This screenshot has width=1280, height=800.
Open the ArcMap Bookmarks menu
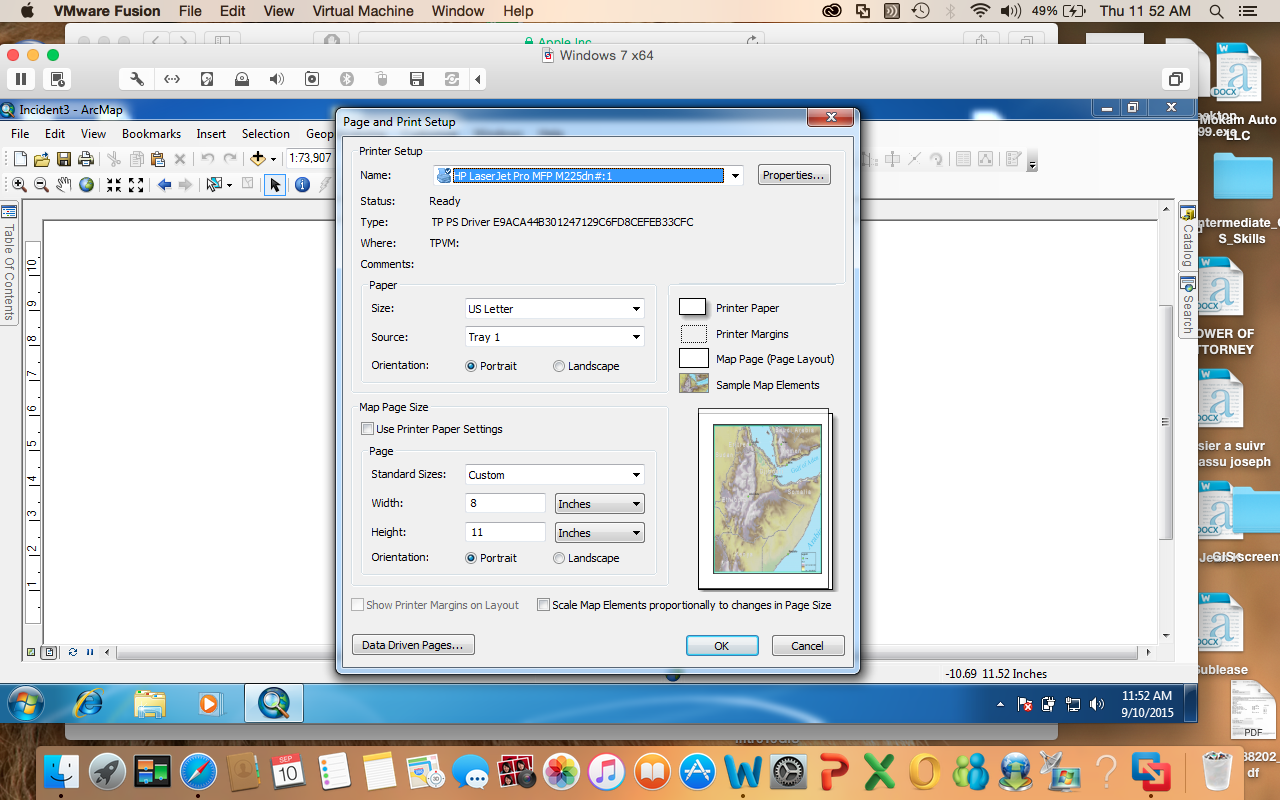click(x=151, y=133)
